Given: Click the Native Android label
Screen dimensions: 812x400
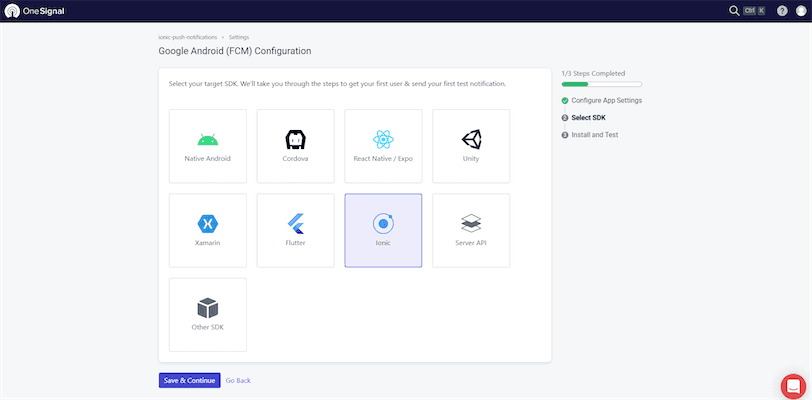Looking at the screenshot, I should click(208, 159).
